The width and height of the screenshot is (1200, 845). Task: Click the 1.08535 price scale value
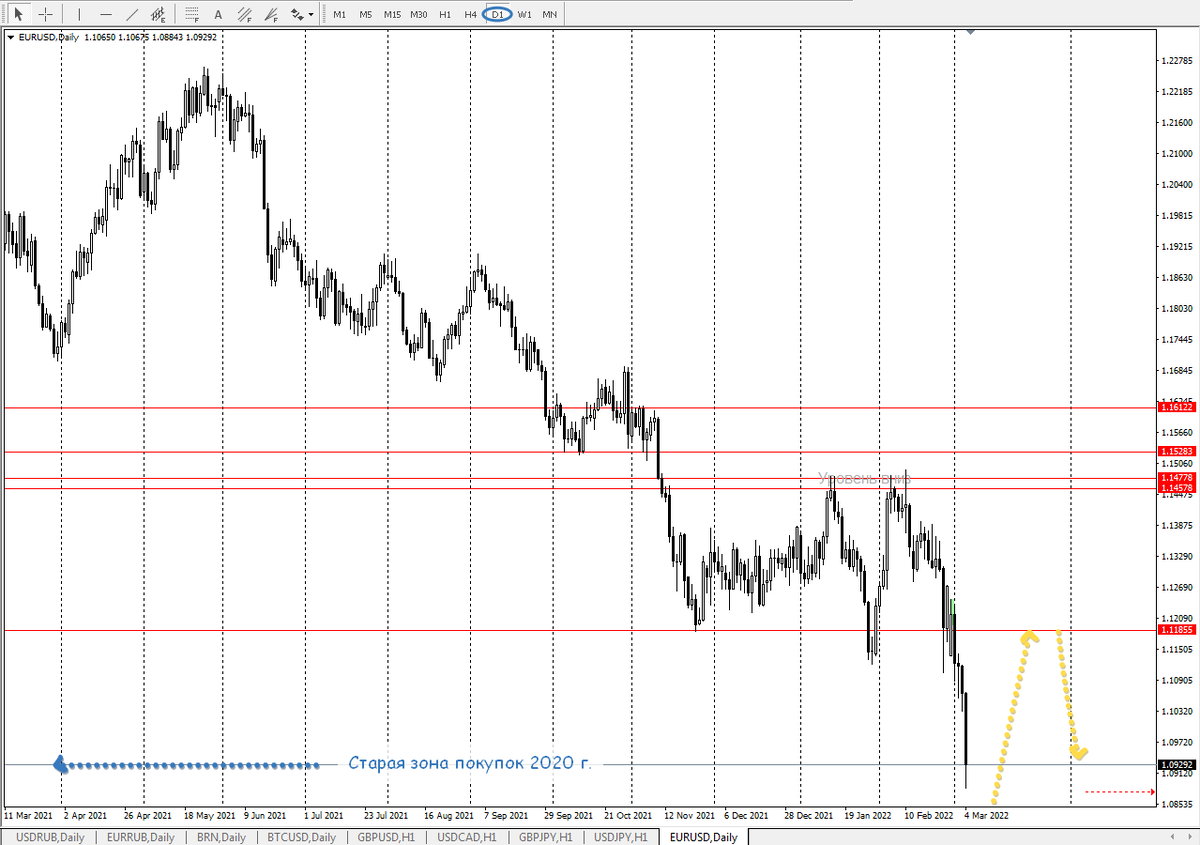[1177, 803]
